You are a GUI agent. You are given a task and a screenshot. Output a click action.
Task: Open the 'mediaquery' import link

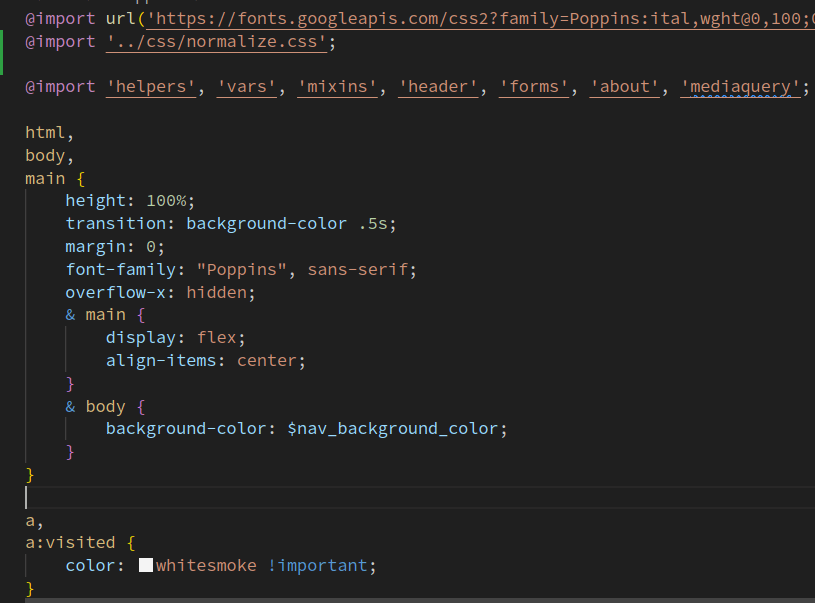pos(741,87)
